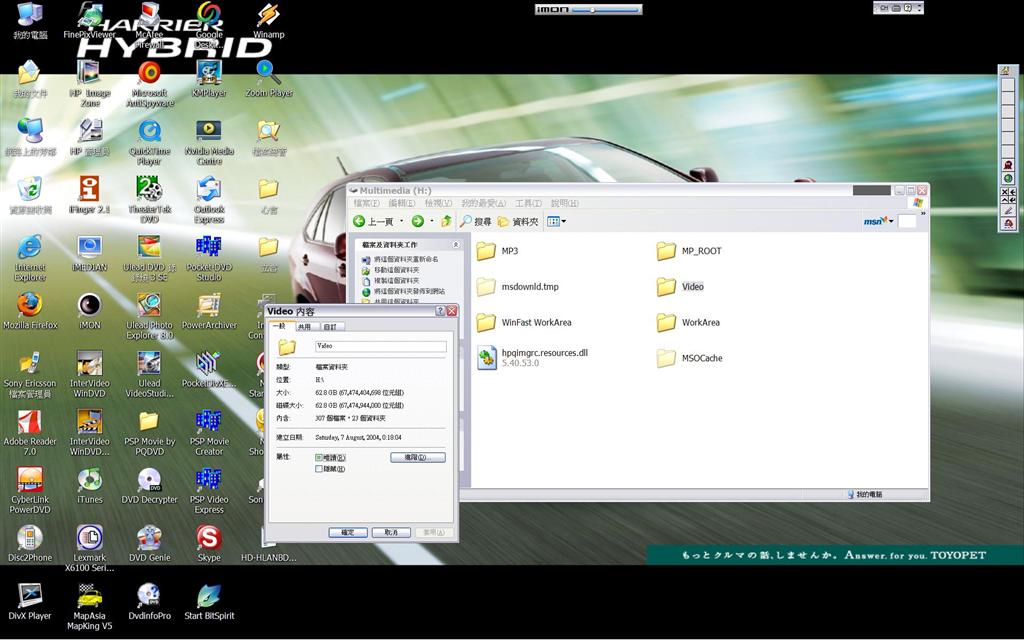Open the Forward button history dropdown arrow
The width and height of the screenshot is (1024, 640).
click(430, 221)
